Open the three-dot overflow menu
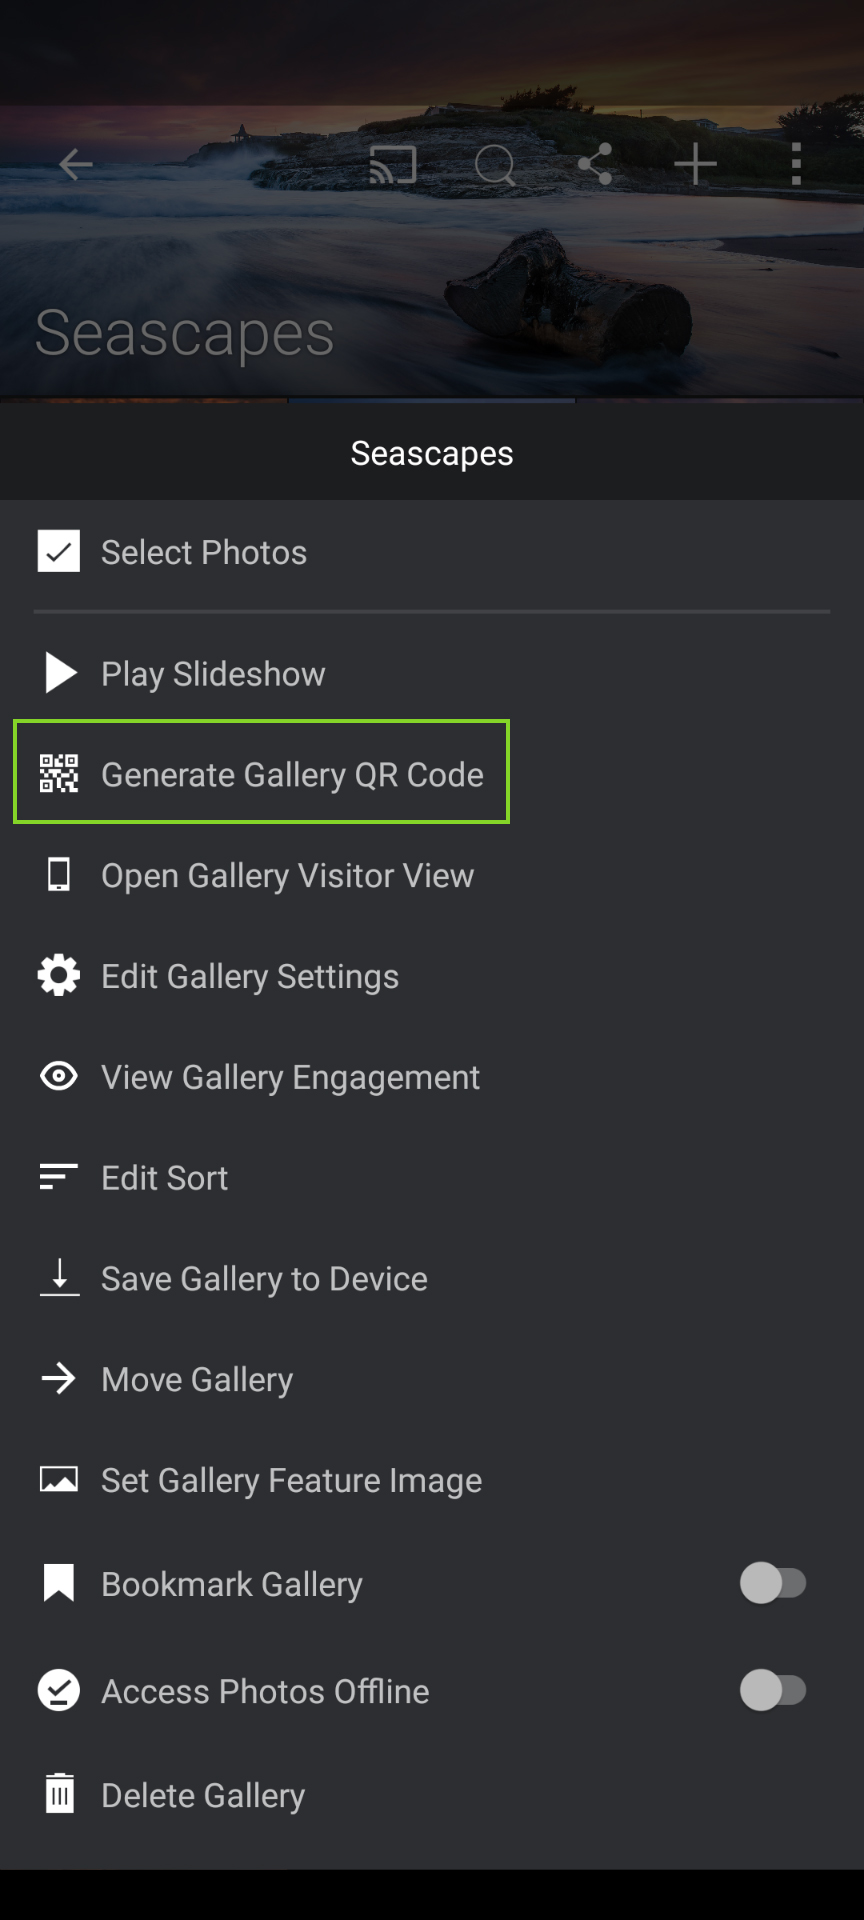 (x=796, y=164)
